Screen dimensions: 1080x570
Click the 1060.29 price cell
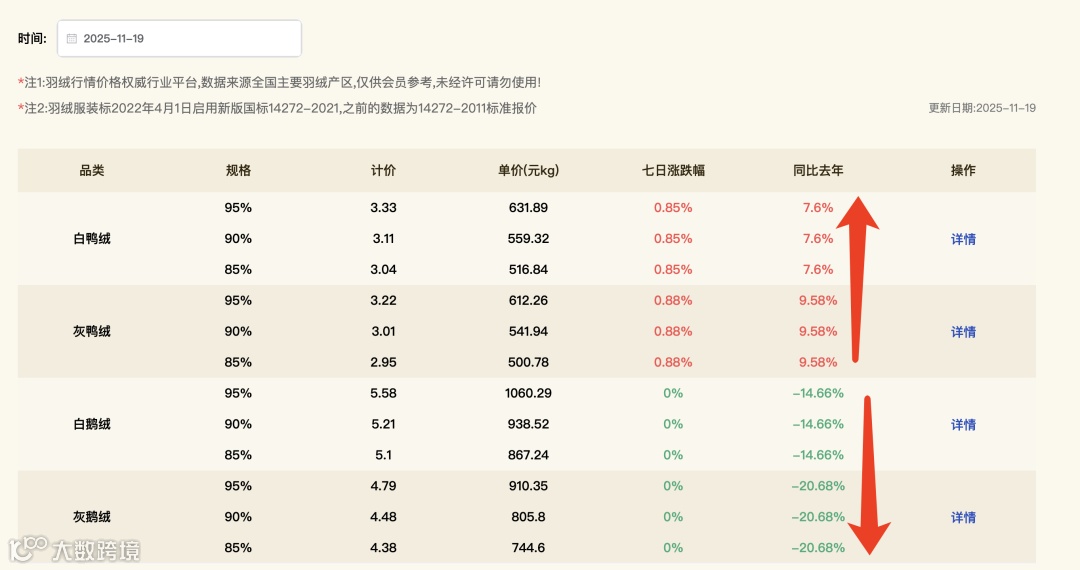point(528,393)
